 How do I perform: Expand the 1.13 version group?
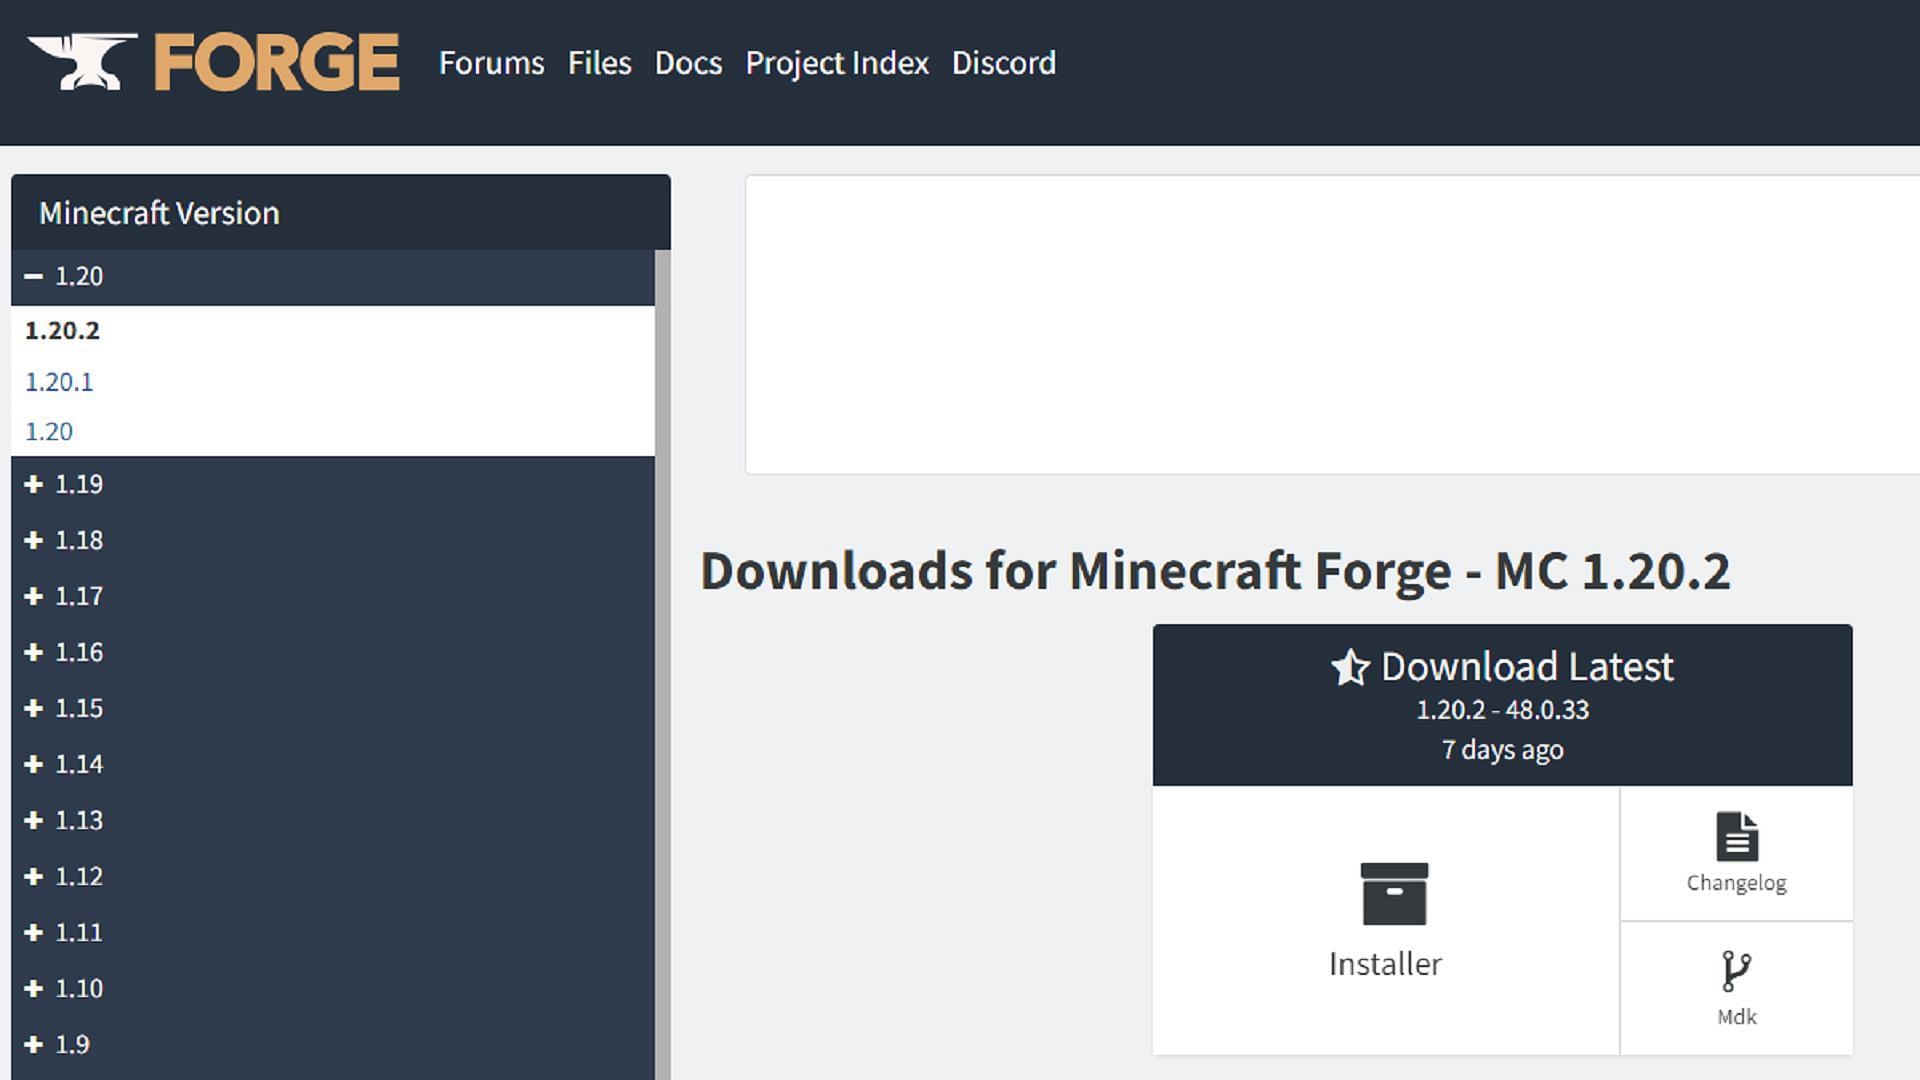(333, 821)
